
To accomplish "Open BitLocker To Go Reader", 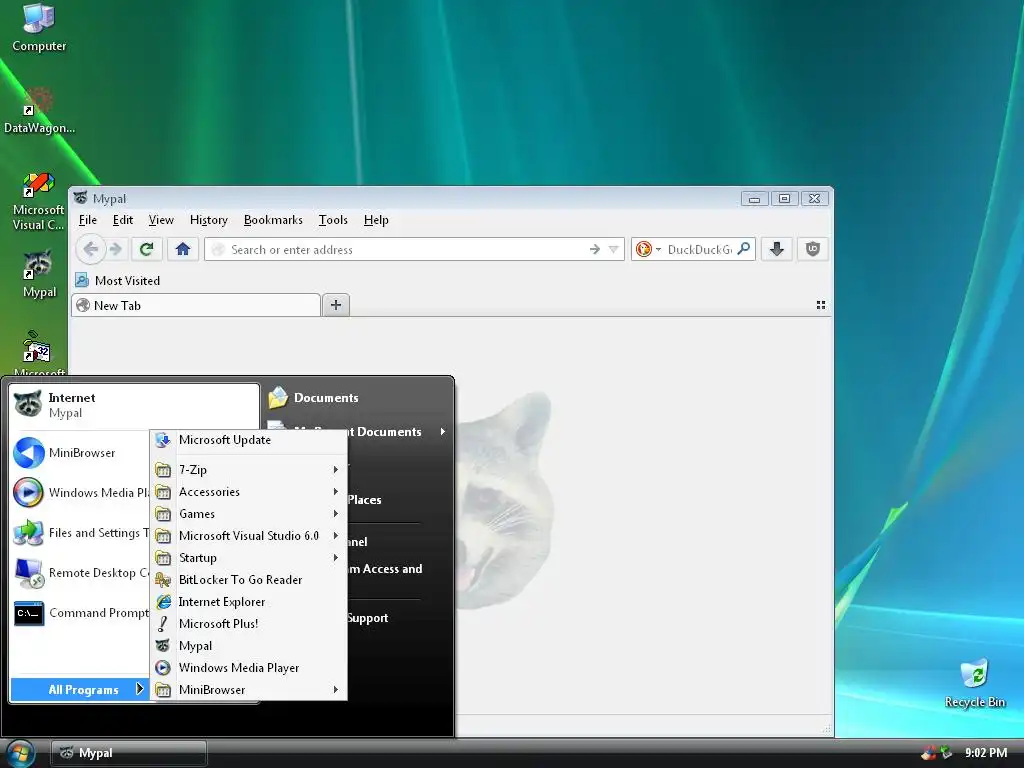I will tap(249, 580).
